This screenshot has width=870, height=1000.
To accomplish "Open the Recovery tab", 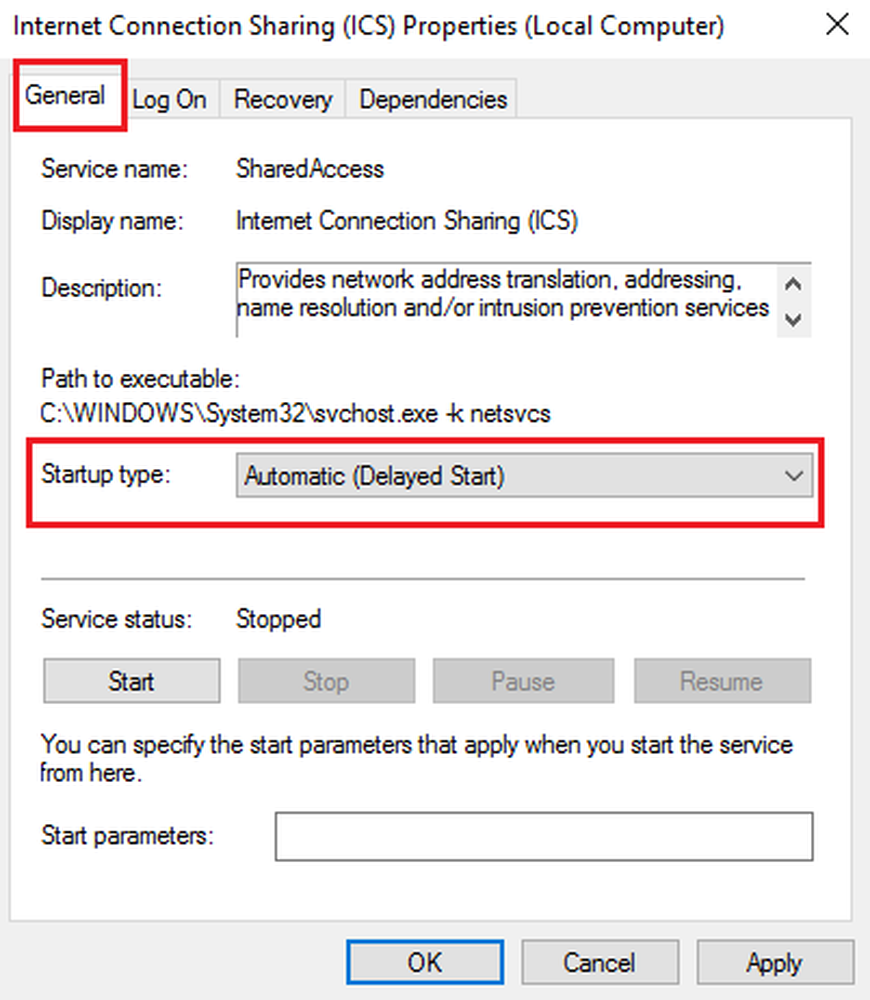I will tap(282, 100).
